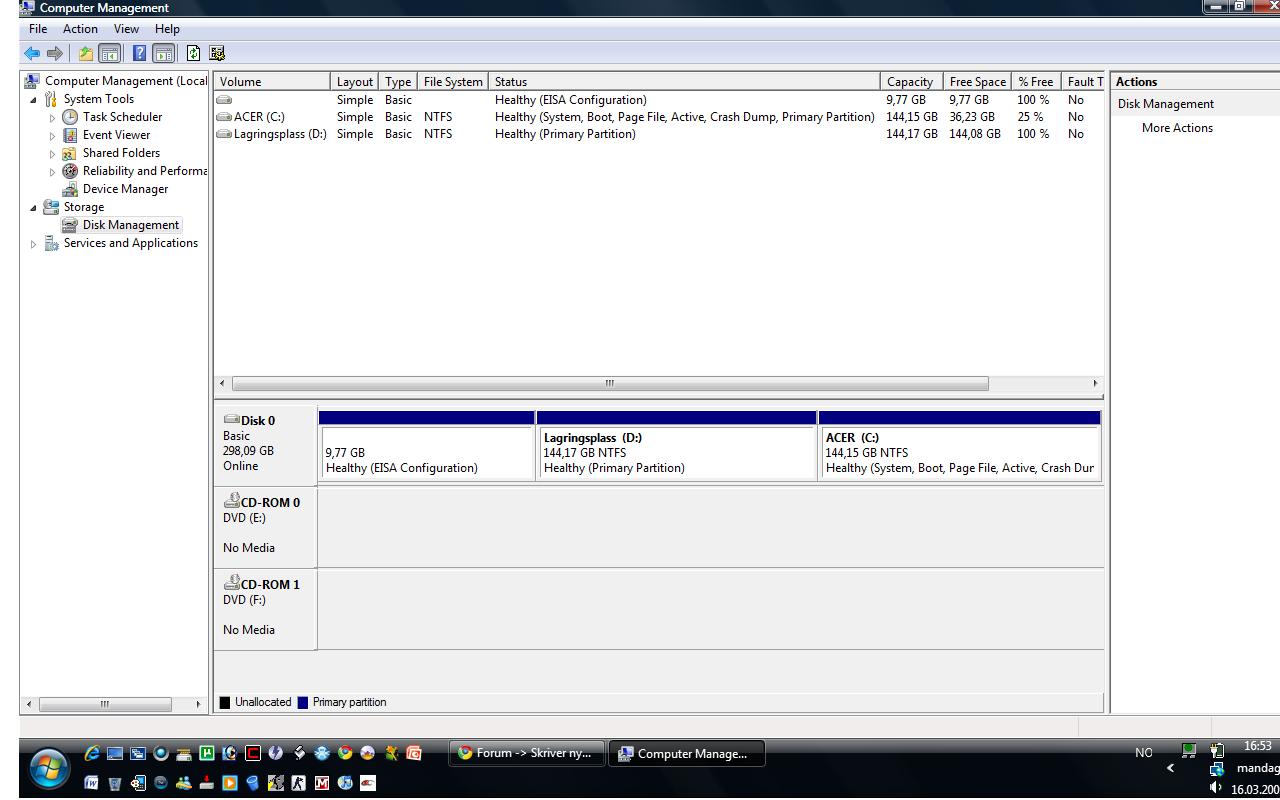Open Help from the blue question-mark icon
The height and width of the screenshot is (800, 1280).
[139, 54]
